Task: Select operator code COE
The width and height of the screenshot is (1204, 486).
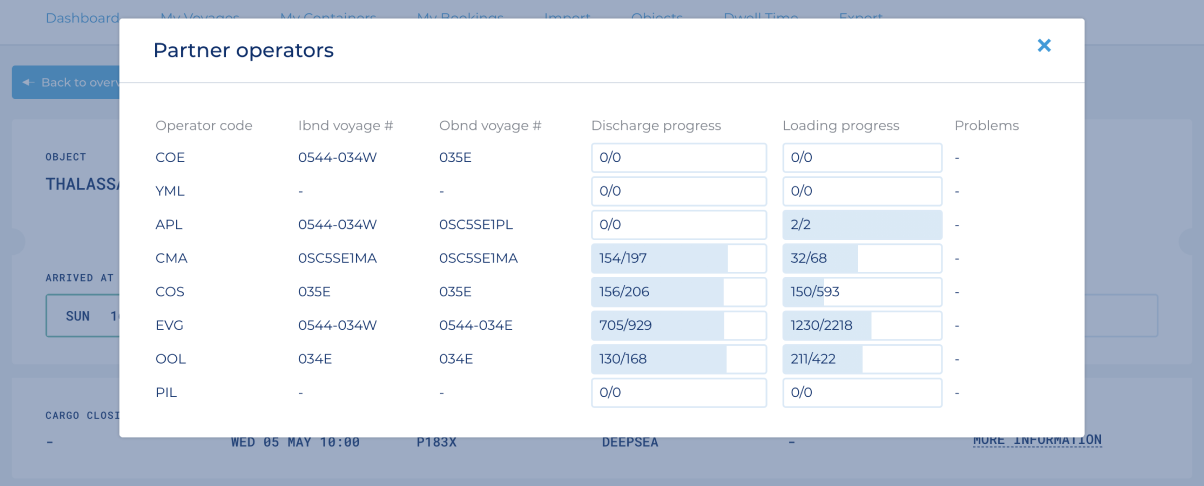Action: [170, 158]
